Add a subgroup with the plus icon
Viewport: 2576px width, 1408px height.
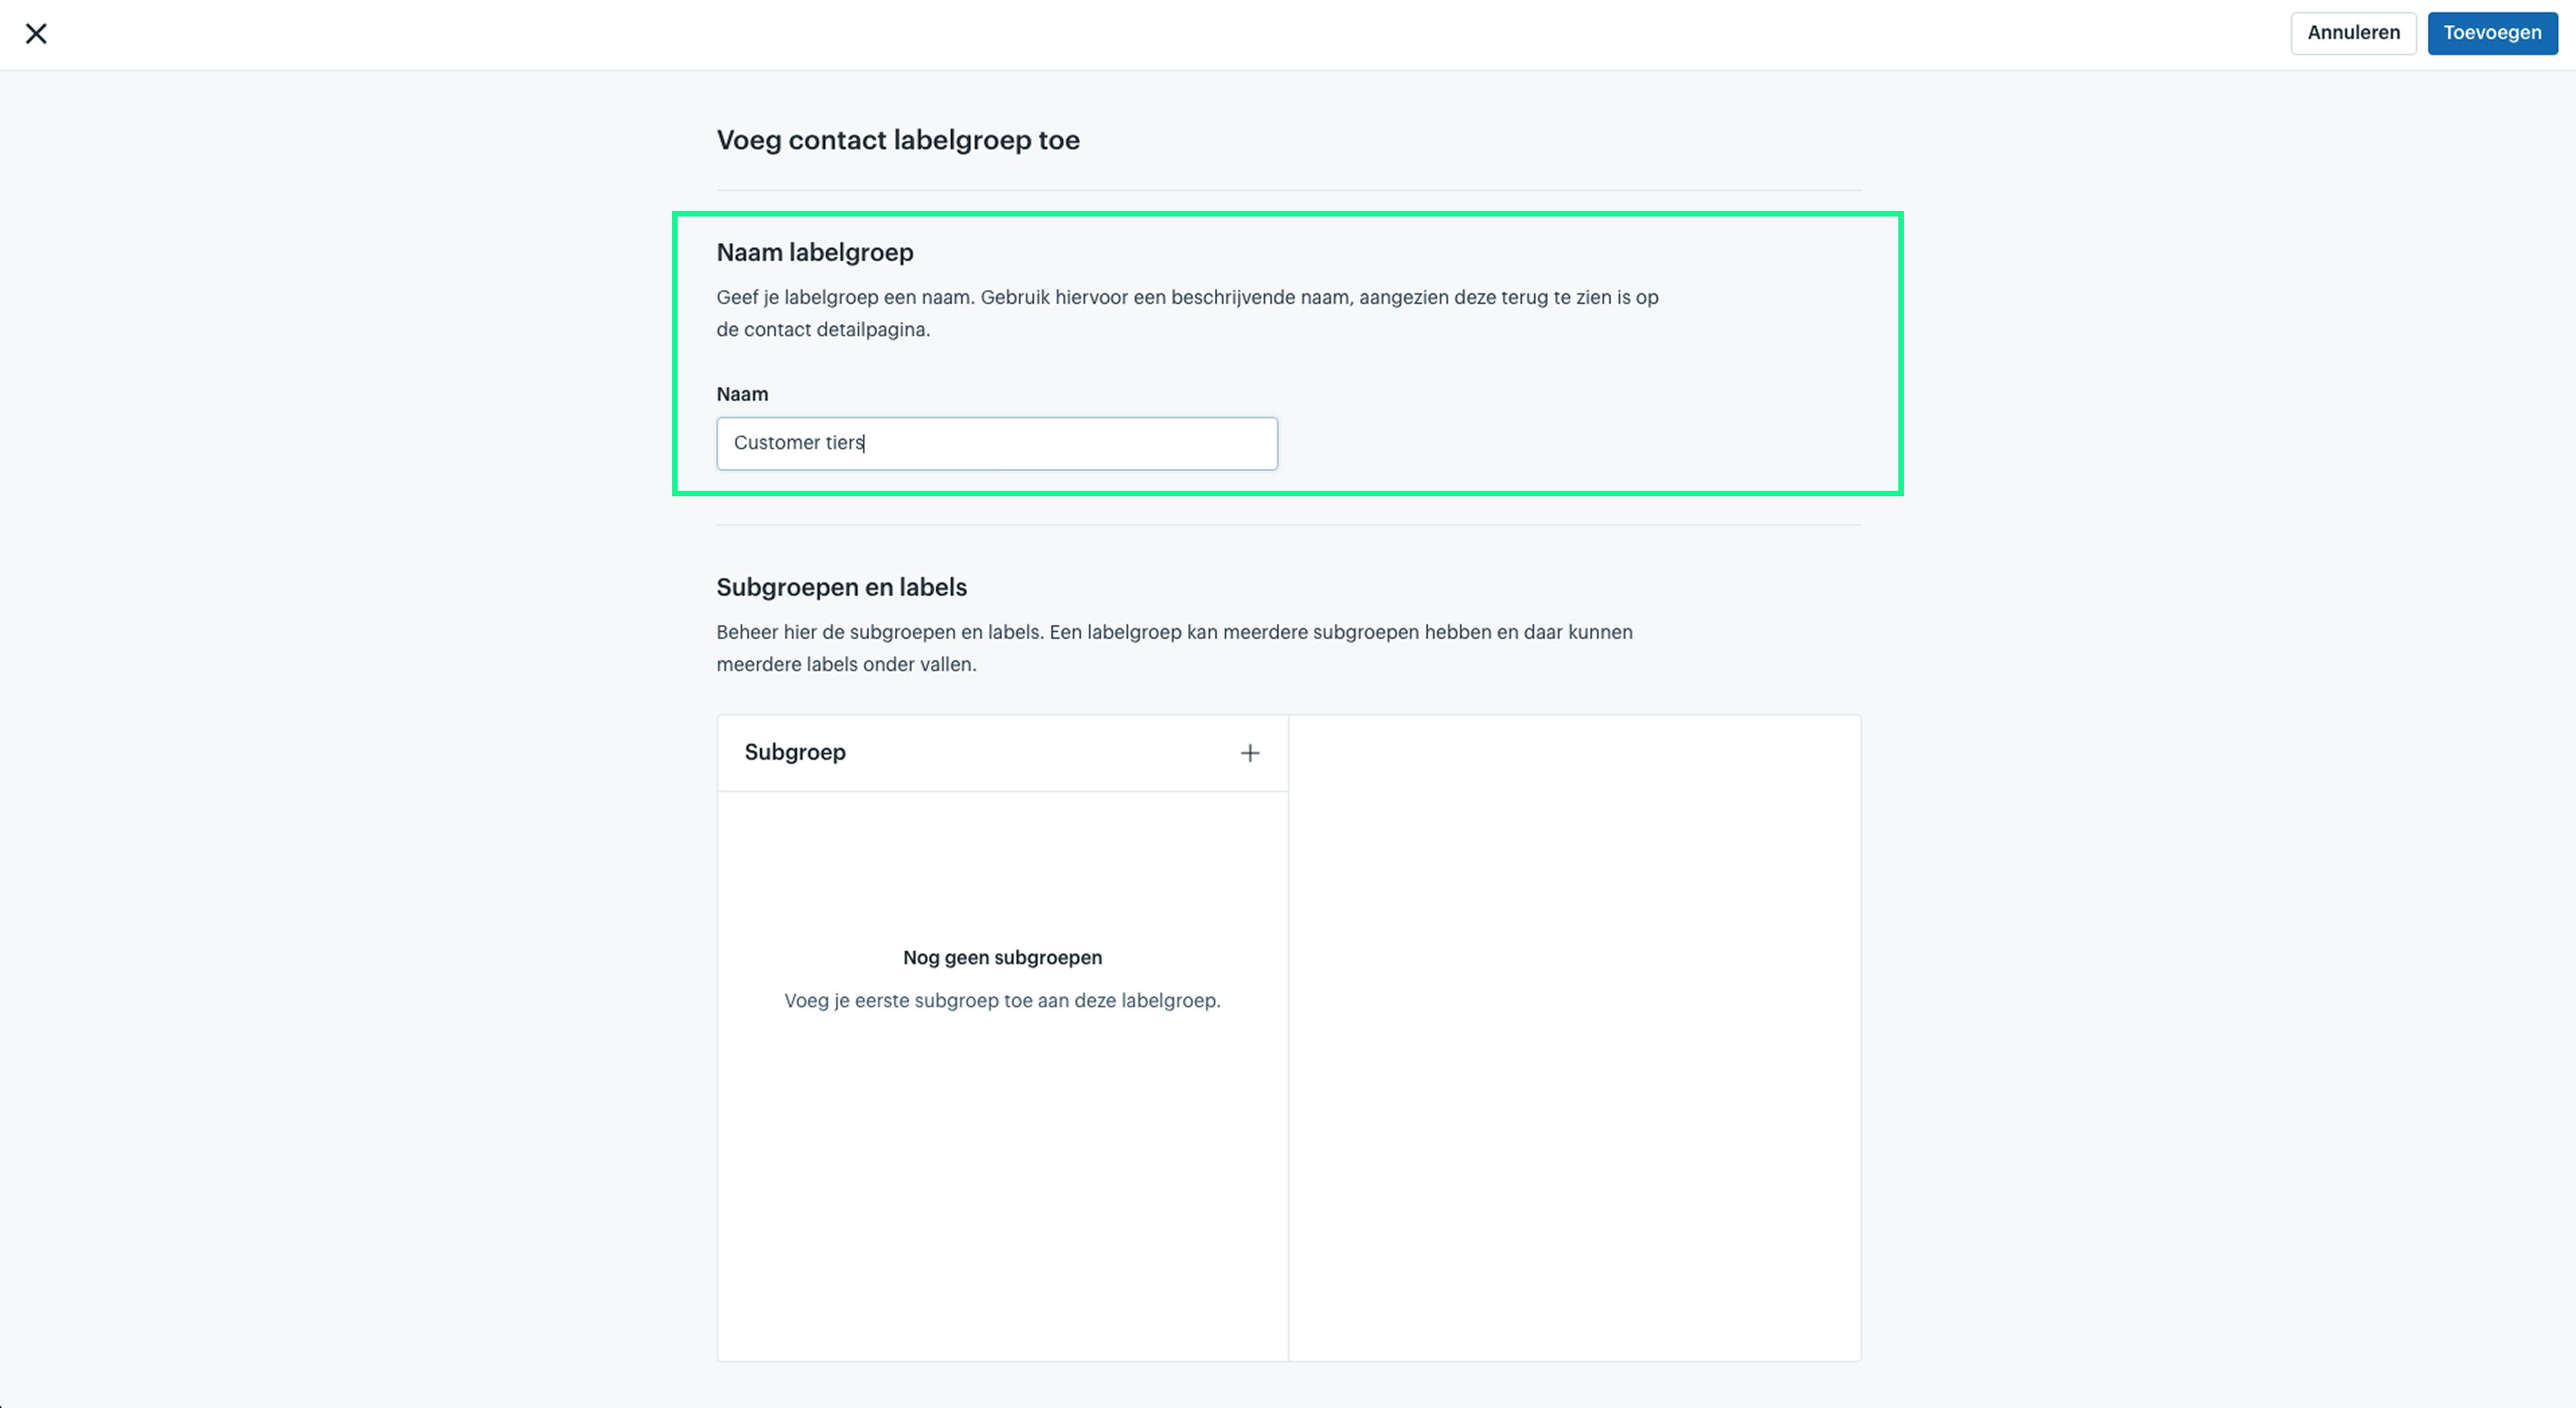click(x=1250, y=753)
